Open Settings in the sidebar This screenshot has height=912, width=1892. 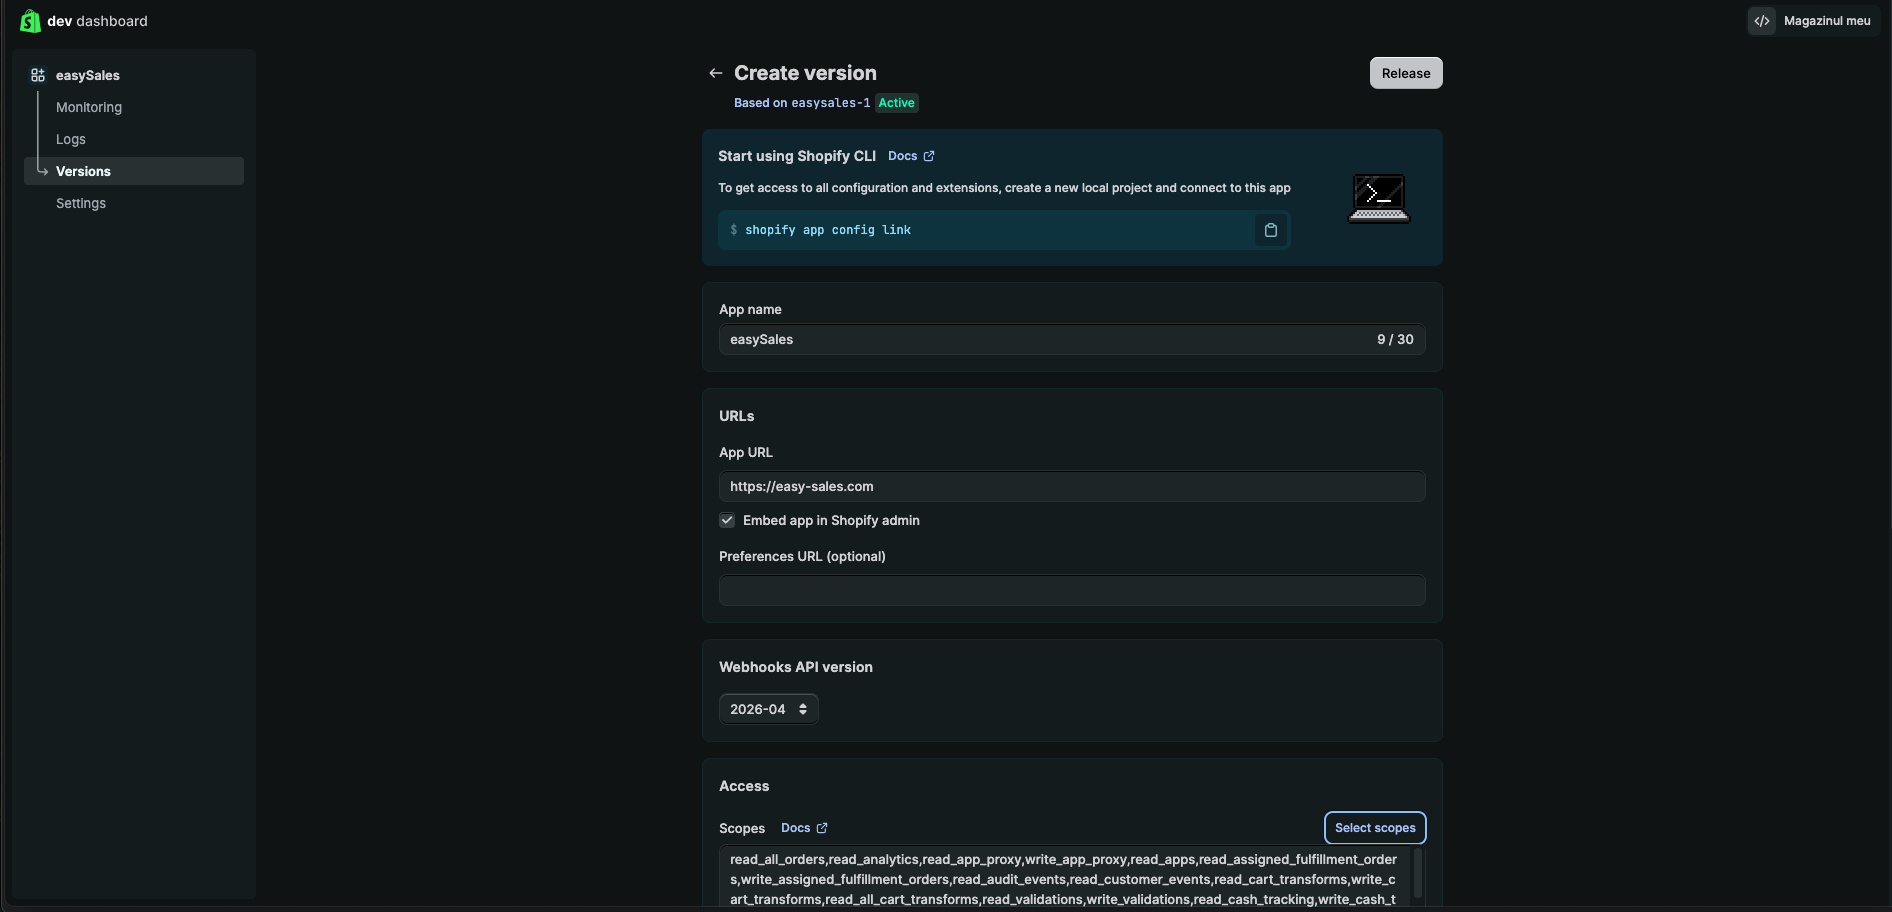81,203
